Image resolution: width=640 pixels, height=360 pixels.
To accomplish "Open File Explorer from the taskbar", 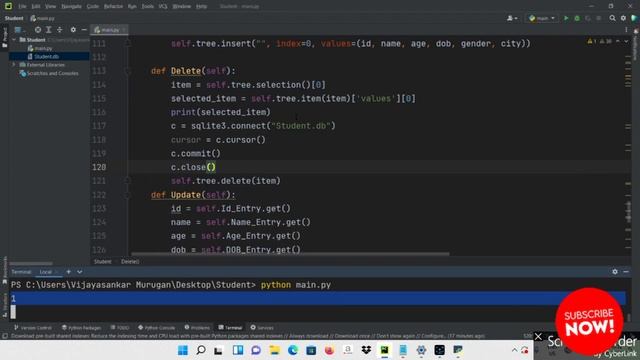I will click(x=274, y=350).
